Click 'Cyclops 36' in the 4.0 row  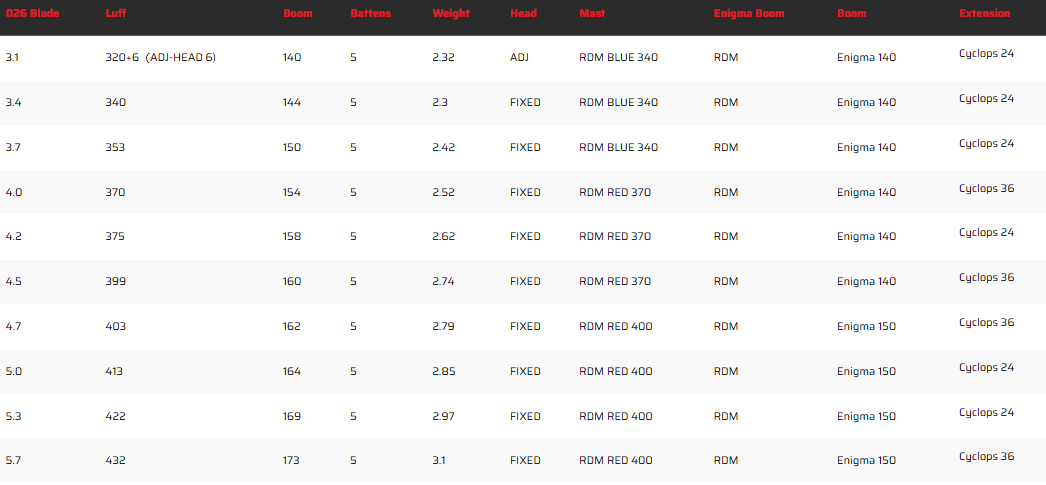tap(987, 189)
